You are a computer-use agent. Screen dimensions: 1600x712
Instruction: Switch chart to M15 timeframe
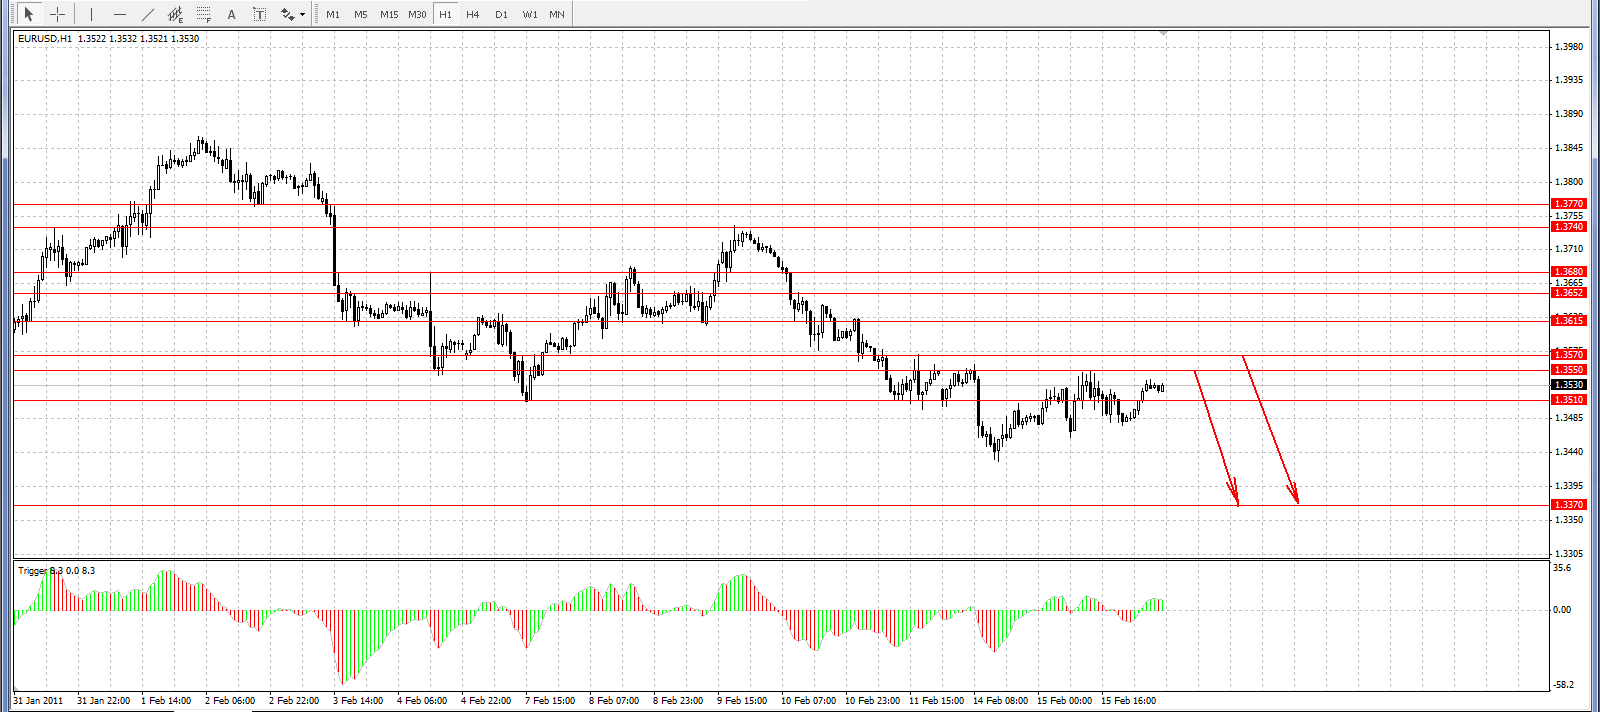pos(389,14)
